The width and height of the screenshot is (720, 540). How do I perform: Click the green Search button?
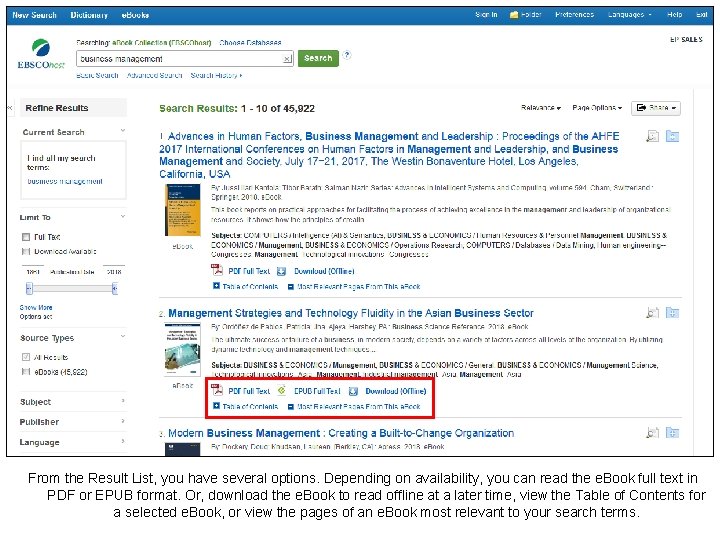(x=318, y=58)
